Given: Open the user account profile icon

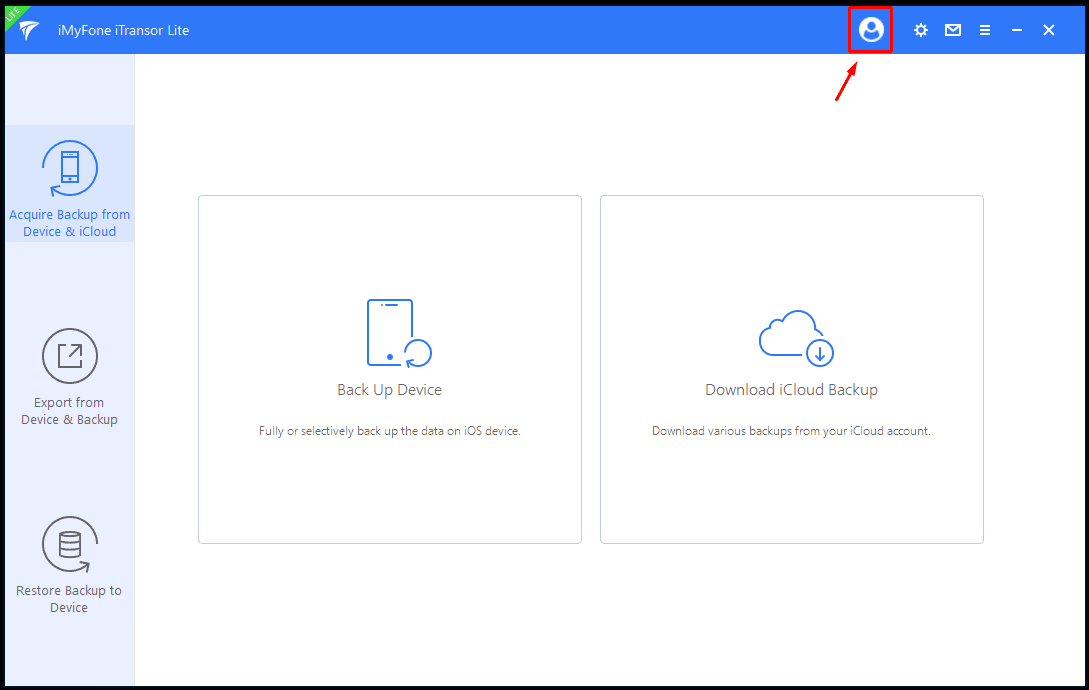Looking at the screenshot, I should tap(871, 30).
